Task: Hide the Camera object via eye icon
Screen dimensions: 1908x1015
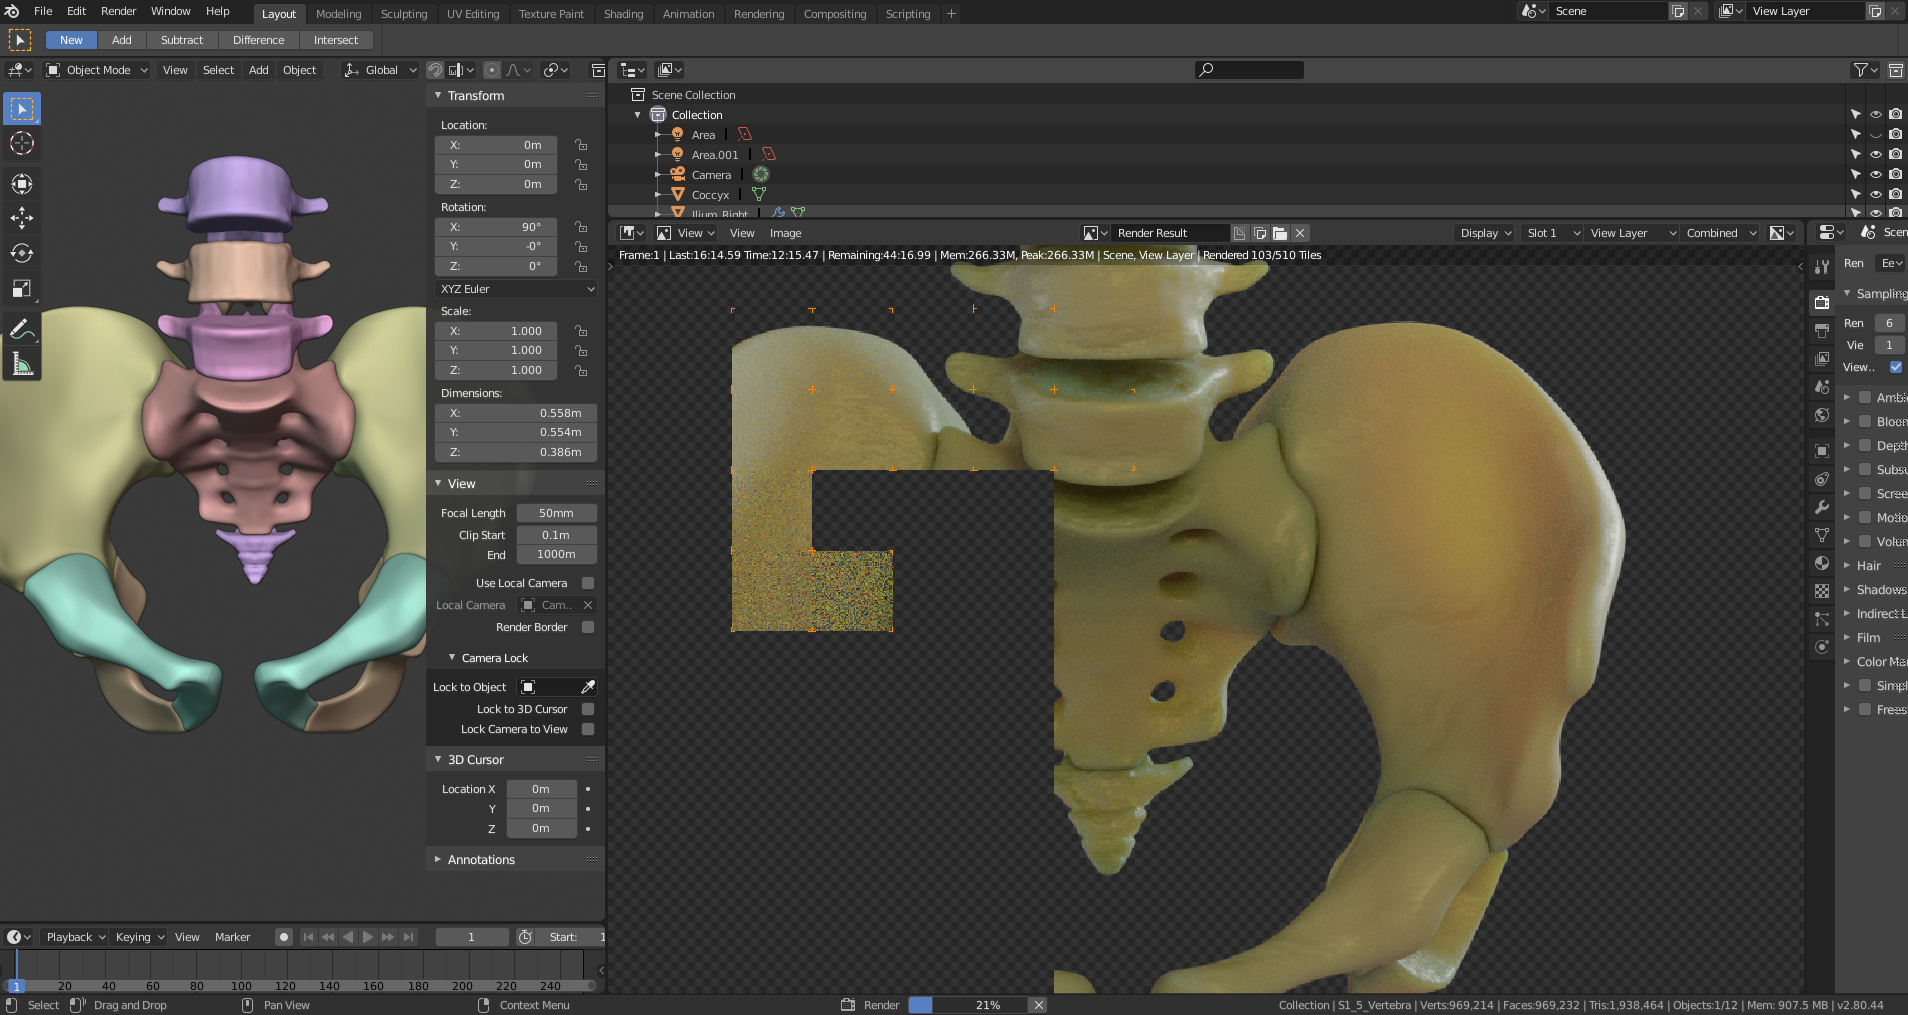Action: pyautogui.click(x=1876, y=174)
